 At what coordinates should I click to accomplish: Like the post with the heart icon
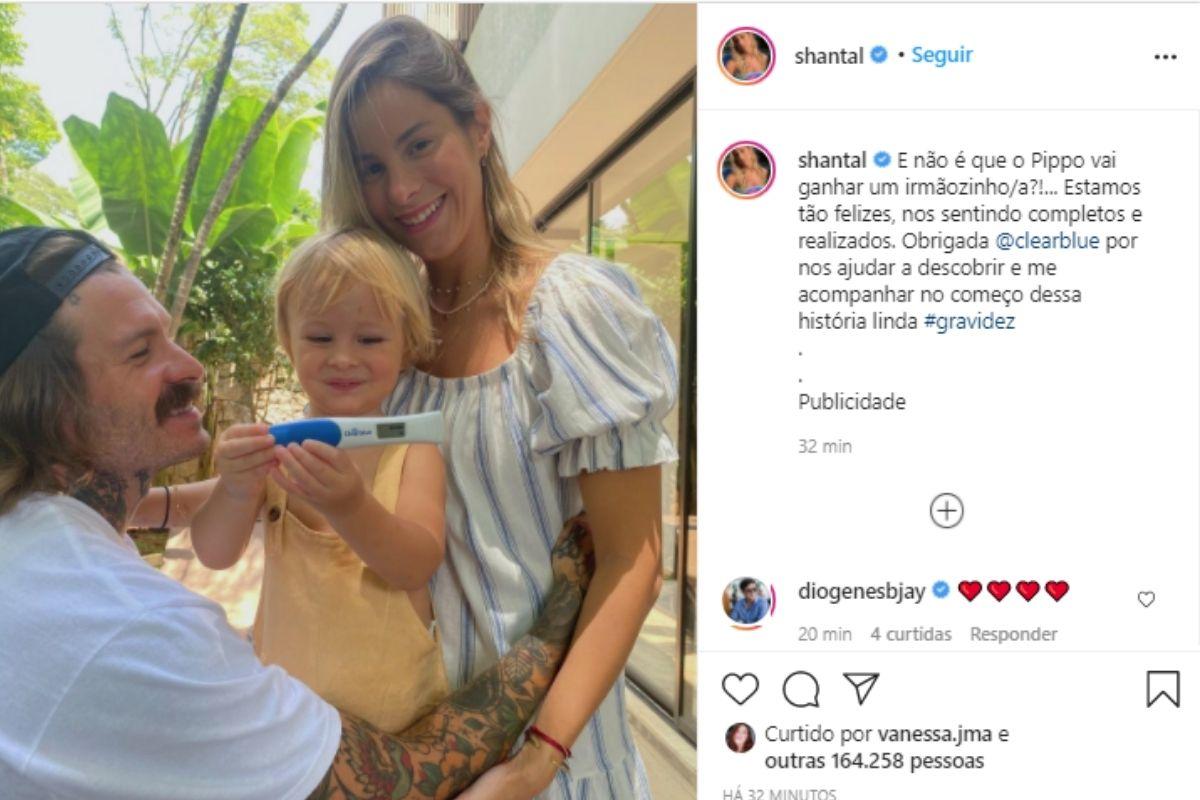click(x=740, y=689)
